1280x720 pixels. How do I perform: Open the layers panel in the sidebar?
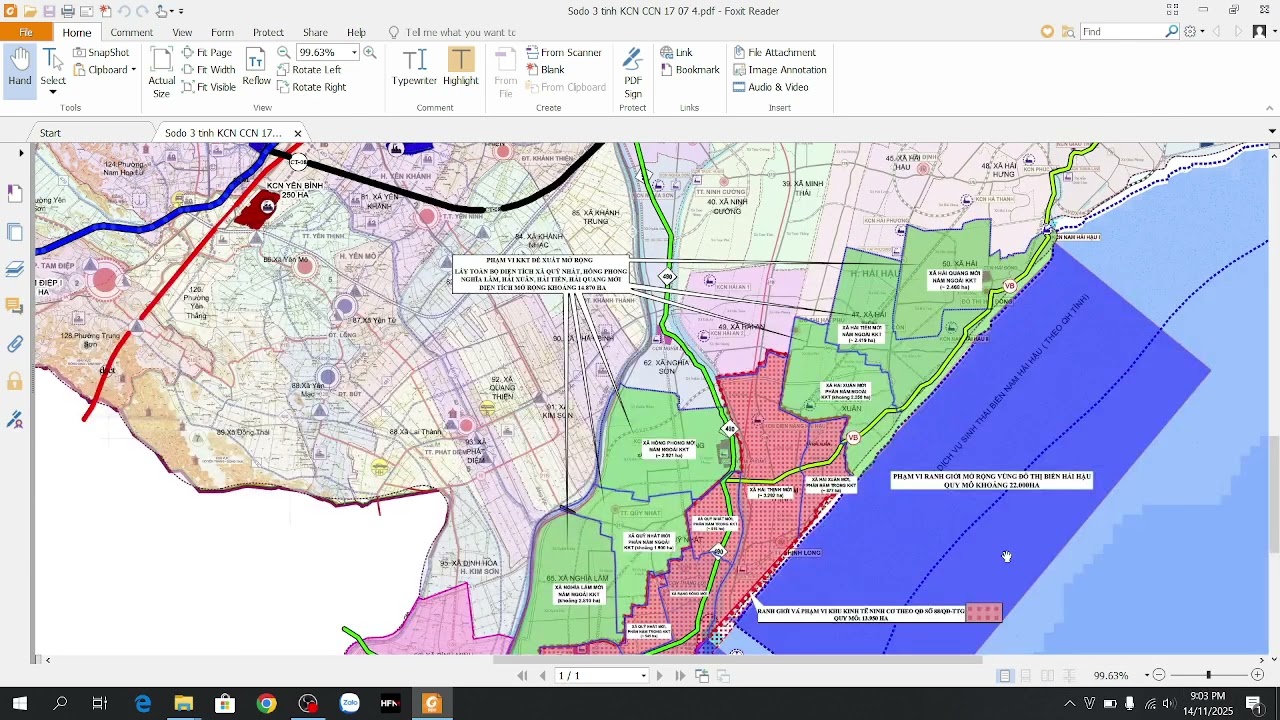click(x=15, y=269)
